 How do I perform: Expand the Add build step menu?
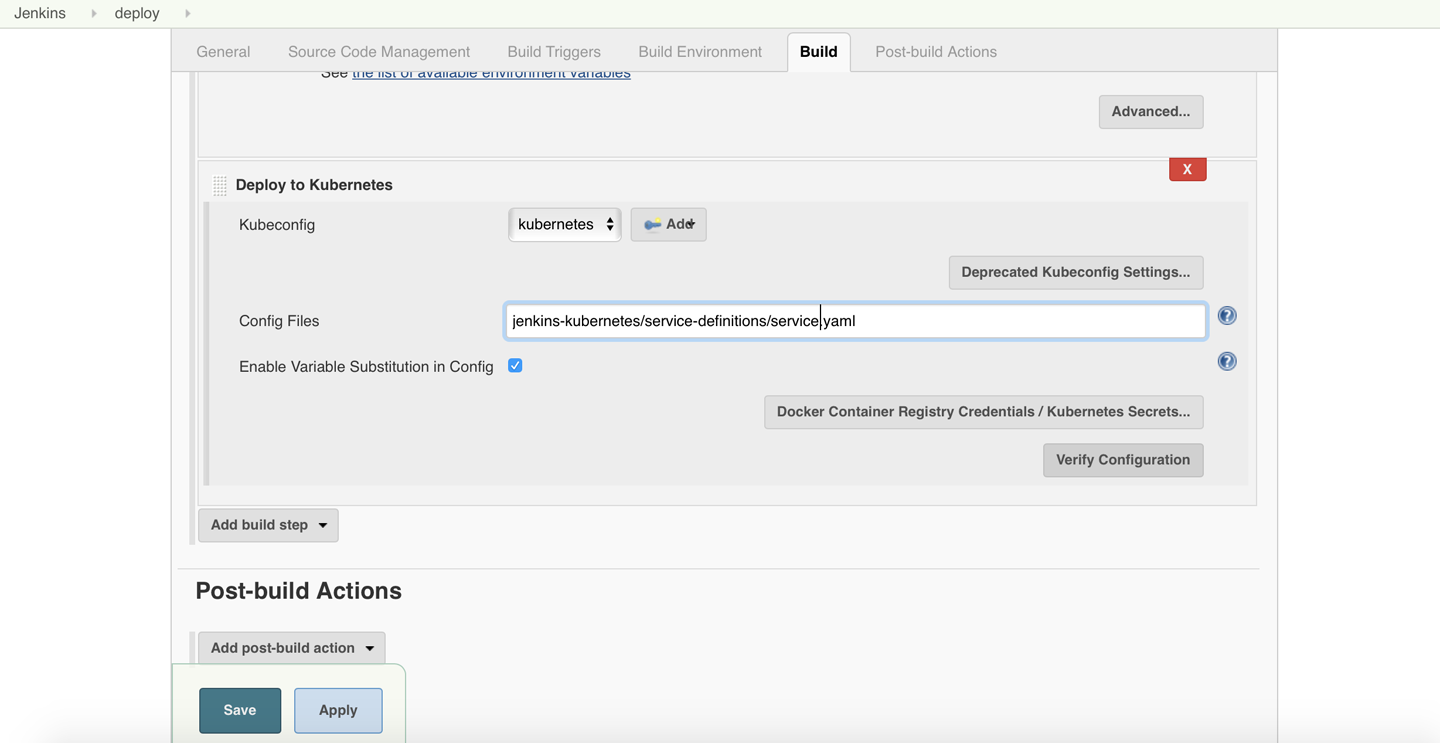coord(268,525)
